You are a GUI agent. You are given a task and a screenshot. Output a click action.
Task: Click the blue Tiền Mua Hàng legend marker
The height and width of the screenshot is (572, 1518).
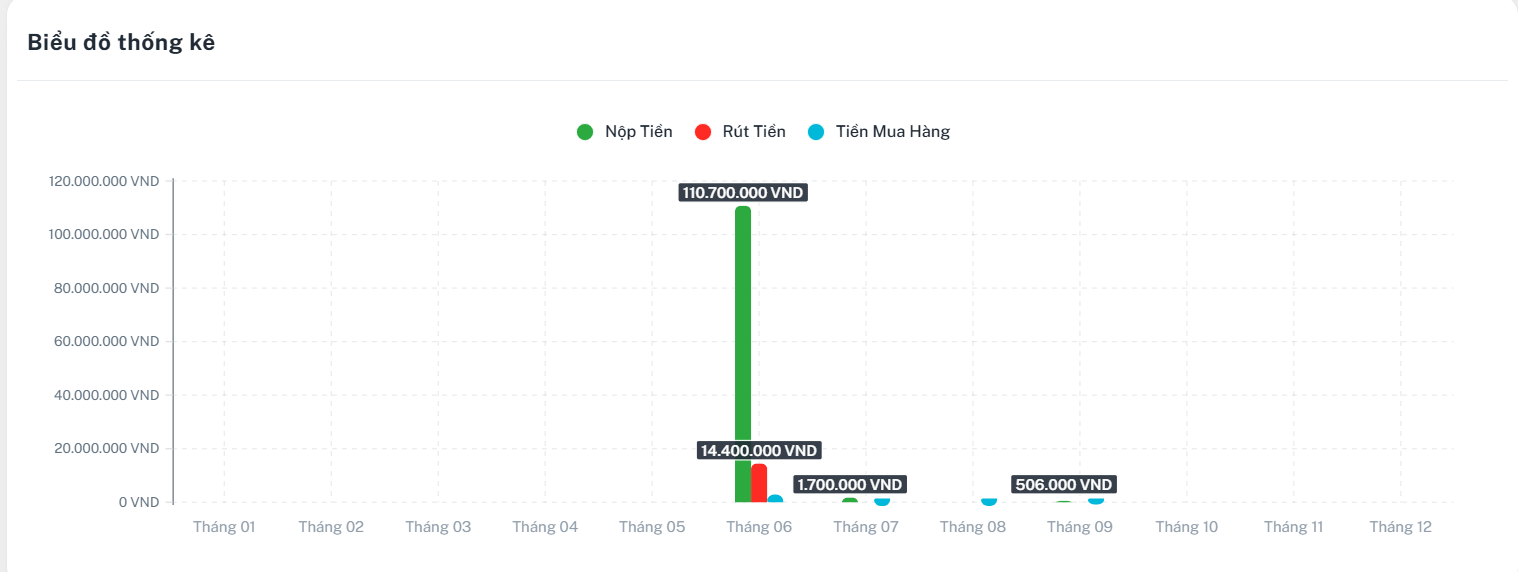(x=816, y=132)
